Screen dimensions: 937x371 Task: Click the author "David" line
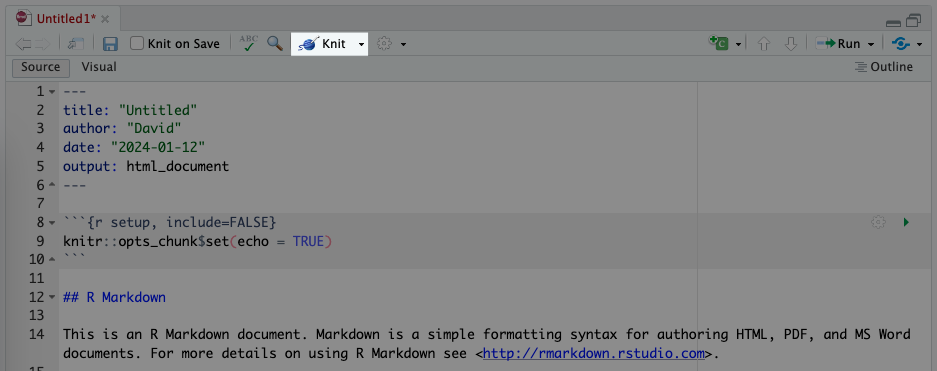click(123, 128)
